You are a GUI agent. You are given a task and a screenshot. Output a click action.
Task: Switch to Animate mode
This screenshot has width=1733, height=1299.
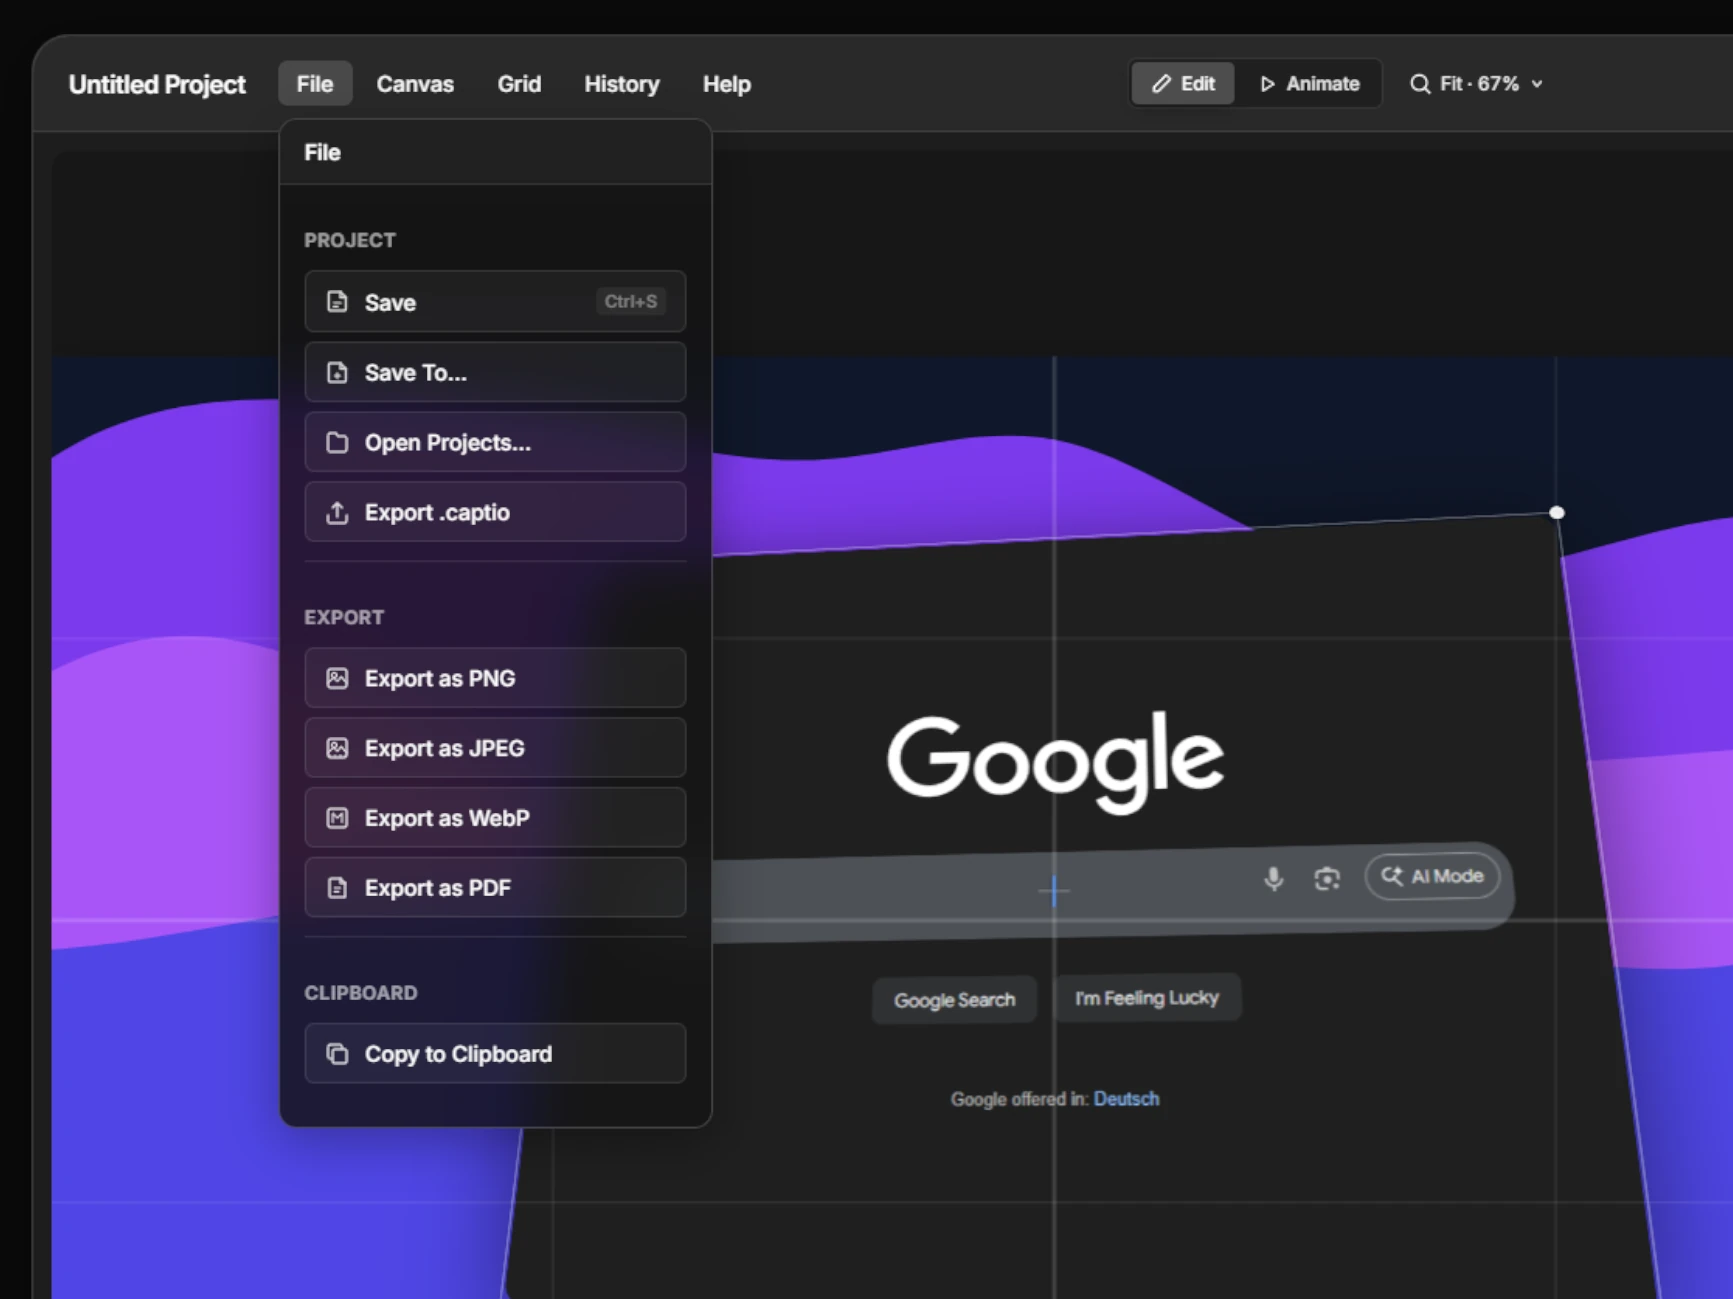(1309, 83)
